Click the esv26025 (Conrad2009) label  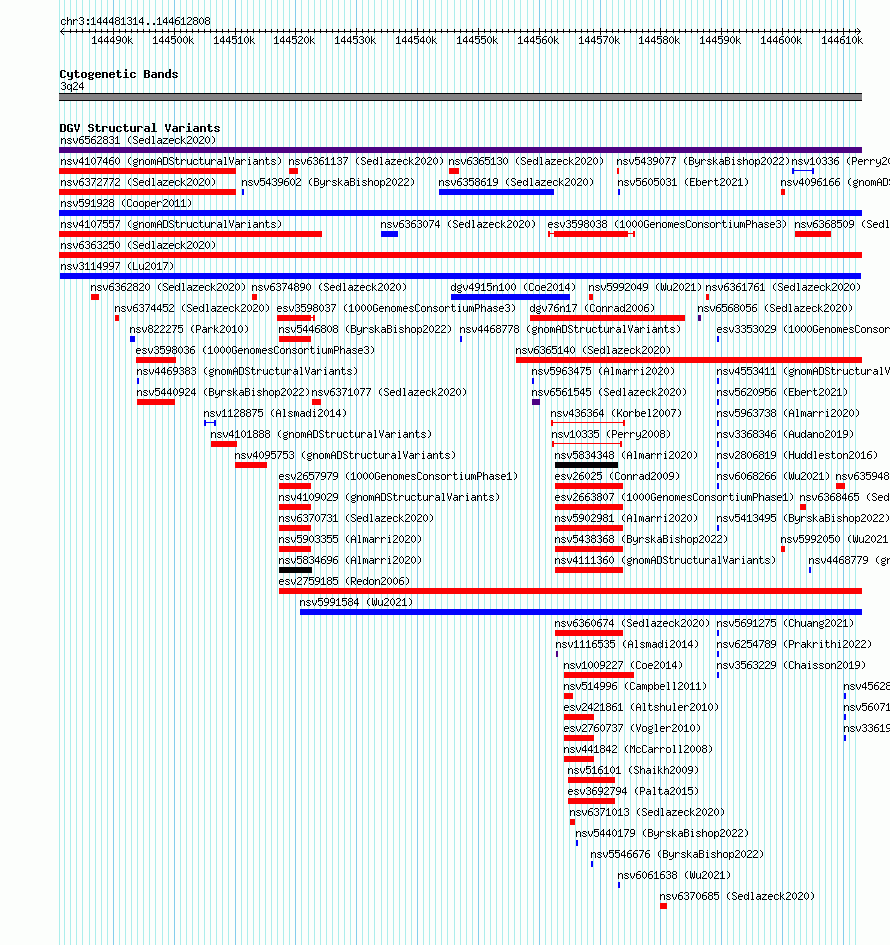pyautogui.click(x=617, y=477)
